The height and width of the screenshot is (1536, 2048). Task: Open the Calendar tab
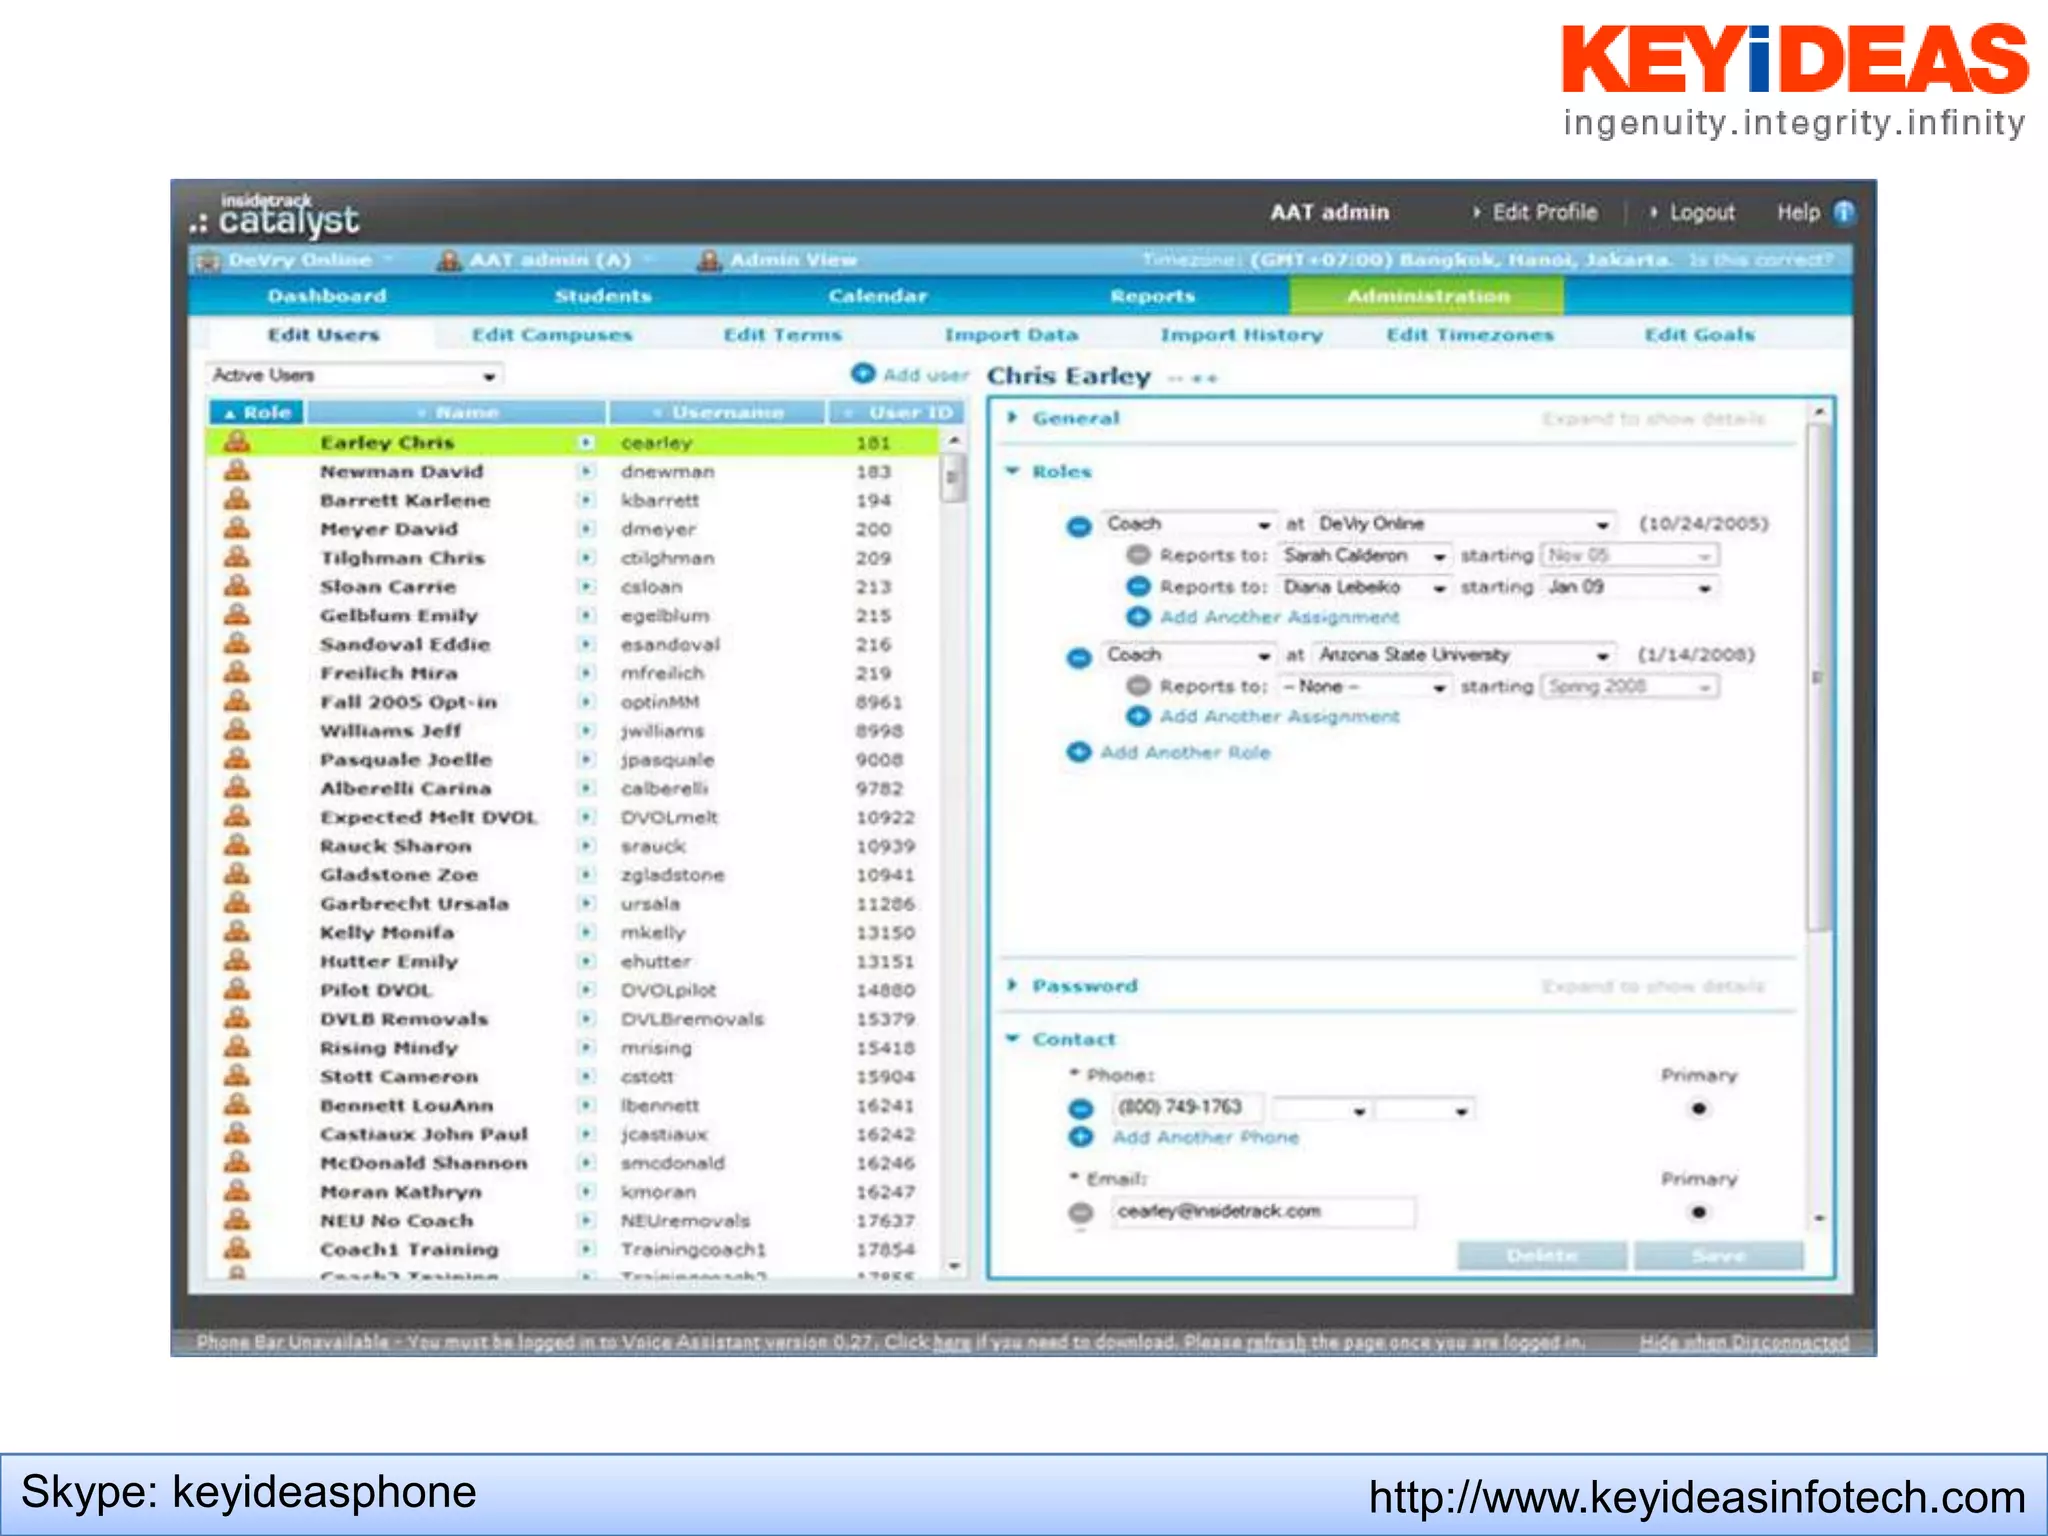click(x=878, y=296)
